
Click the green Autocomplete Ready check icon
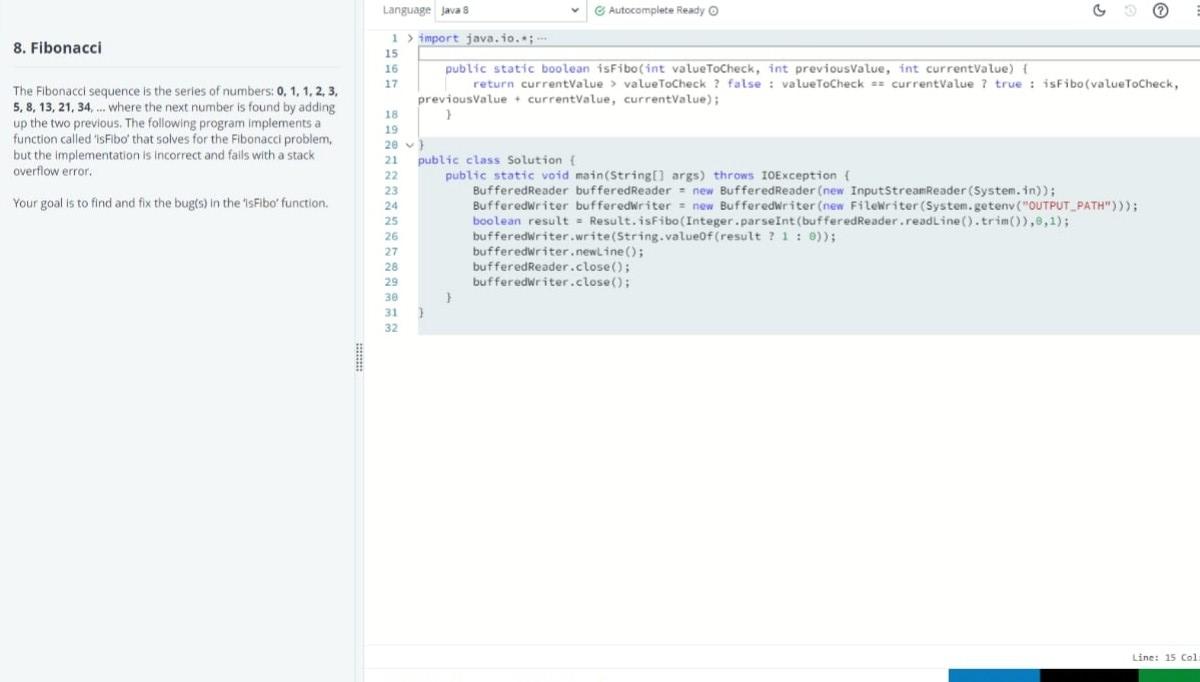(x=599, y=10)
